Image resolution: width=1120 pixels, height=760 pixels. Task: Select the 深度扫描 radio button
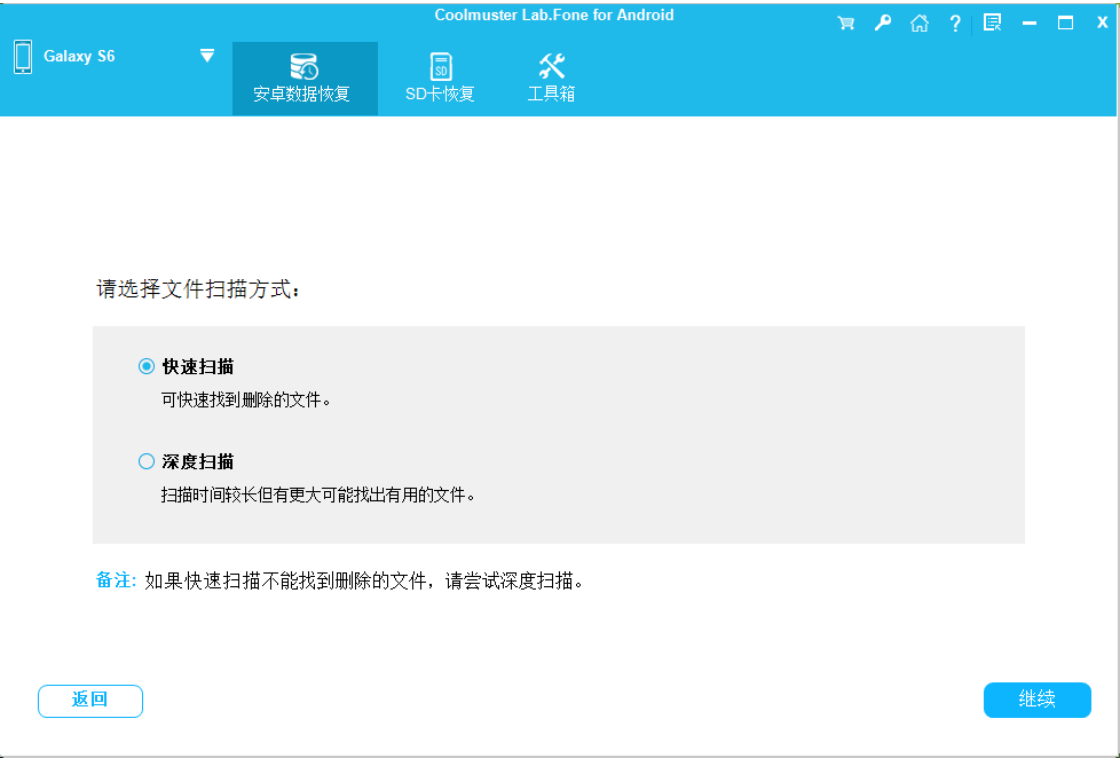click(x=147, y=461)
